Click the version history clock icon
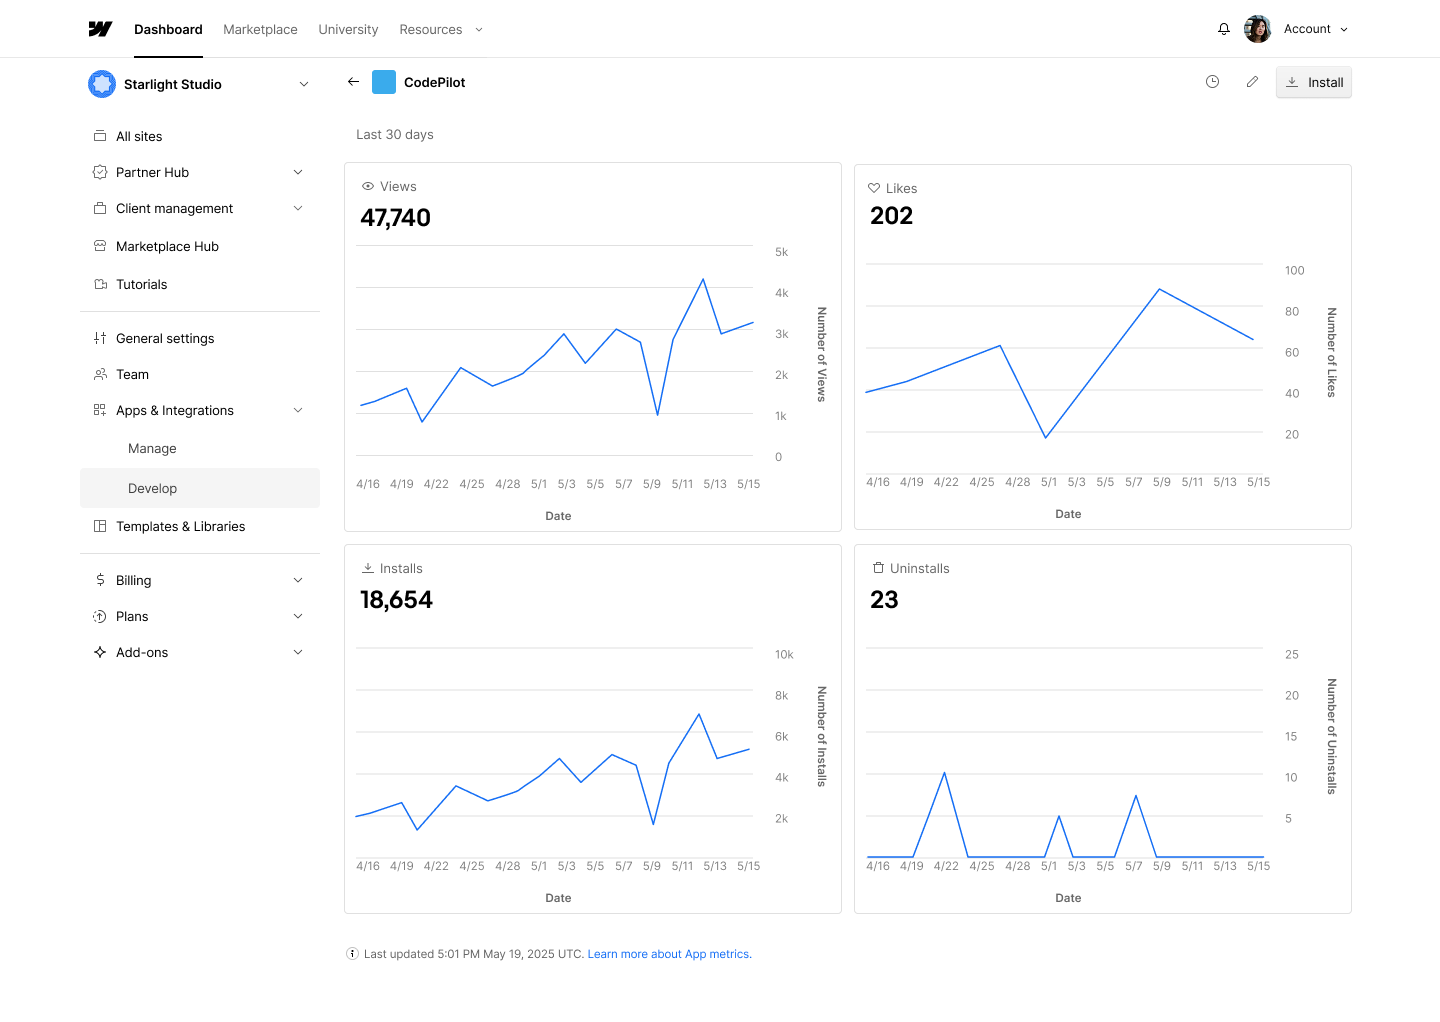This screenshot has height=1022, width=1440. click(1212, 82)
